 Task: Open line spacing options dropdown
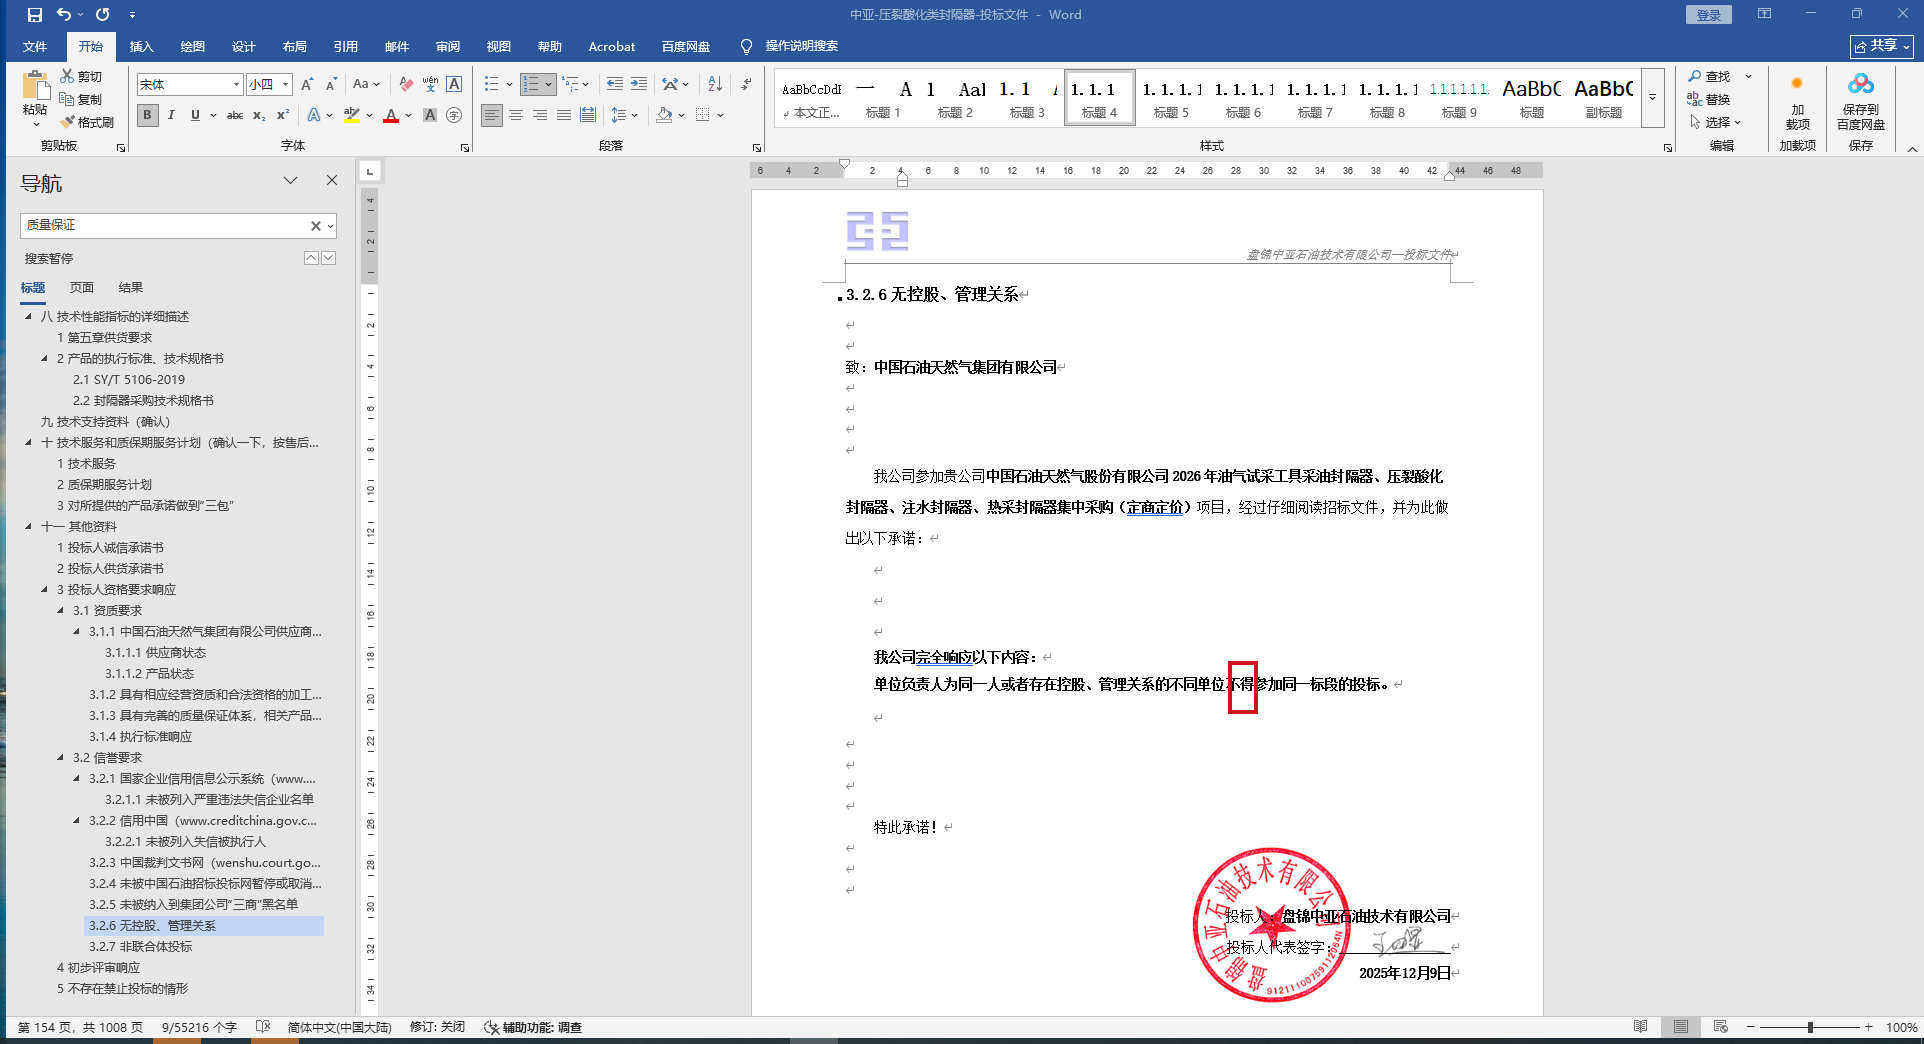pos(624,115)
